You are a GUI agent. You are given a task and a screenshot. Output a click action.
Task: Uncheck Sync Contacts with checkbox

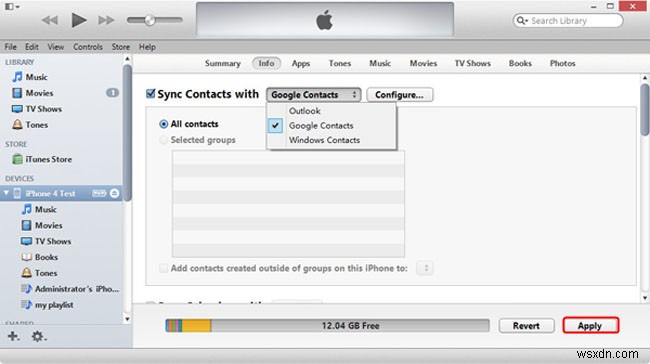150,94
